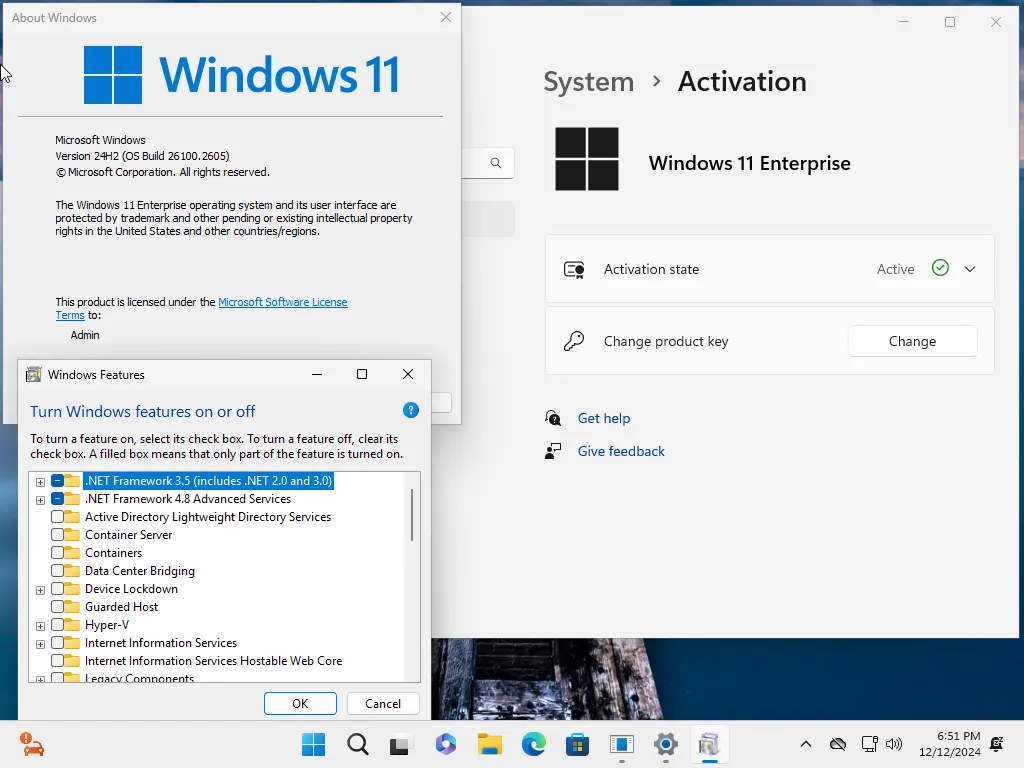The image size is (1024, 768).
Task: Select the Data Center Bridging label
Action: [x=140, y=571]
